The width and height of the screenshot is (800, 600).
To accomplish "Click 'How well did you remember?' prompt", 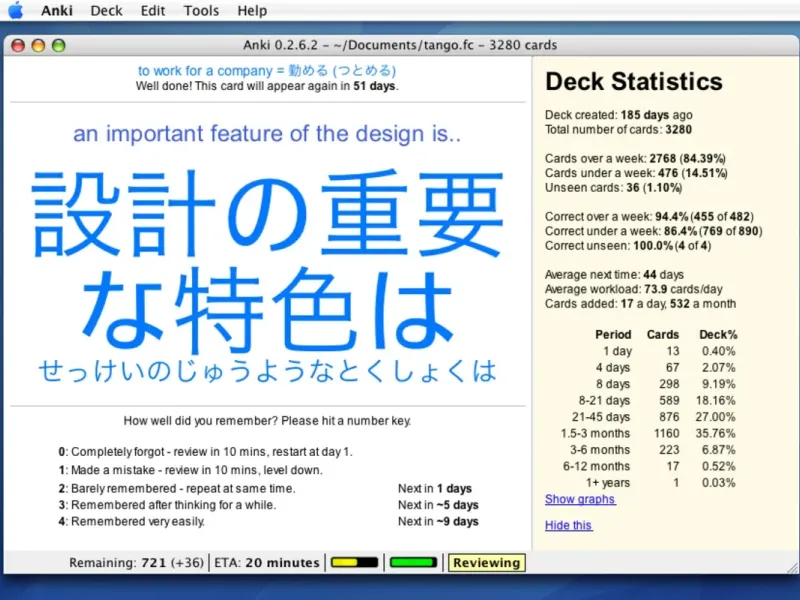I will click(x=267, y=421).
